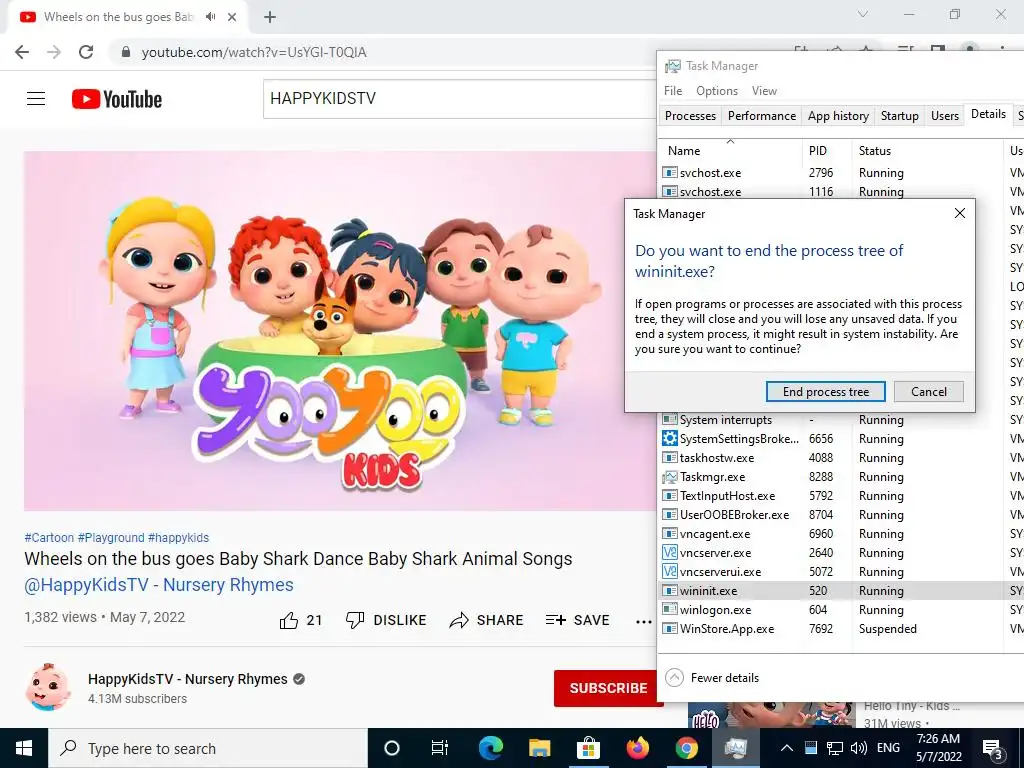Select the Taskmgr.exe process row
The image size is (1024, 768).
coord(841,477)
